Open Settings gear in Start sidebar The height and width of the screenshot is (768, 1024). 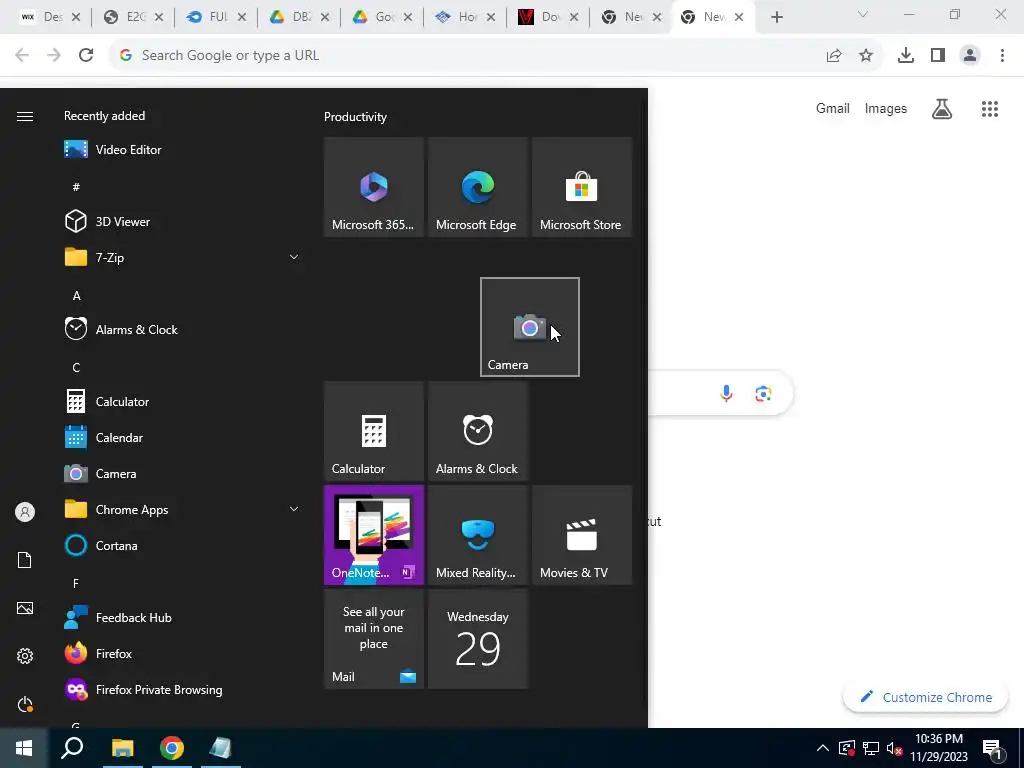point(25,656)
